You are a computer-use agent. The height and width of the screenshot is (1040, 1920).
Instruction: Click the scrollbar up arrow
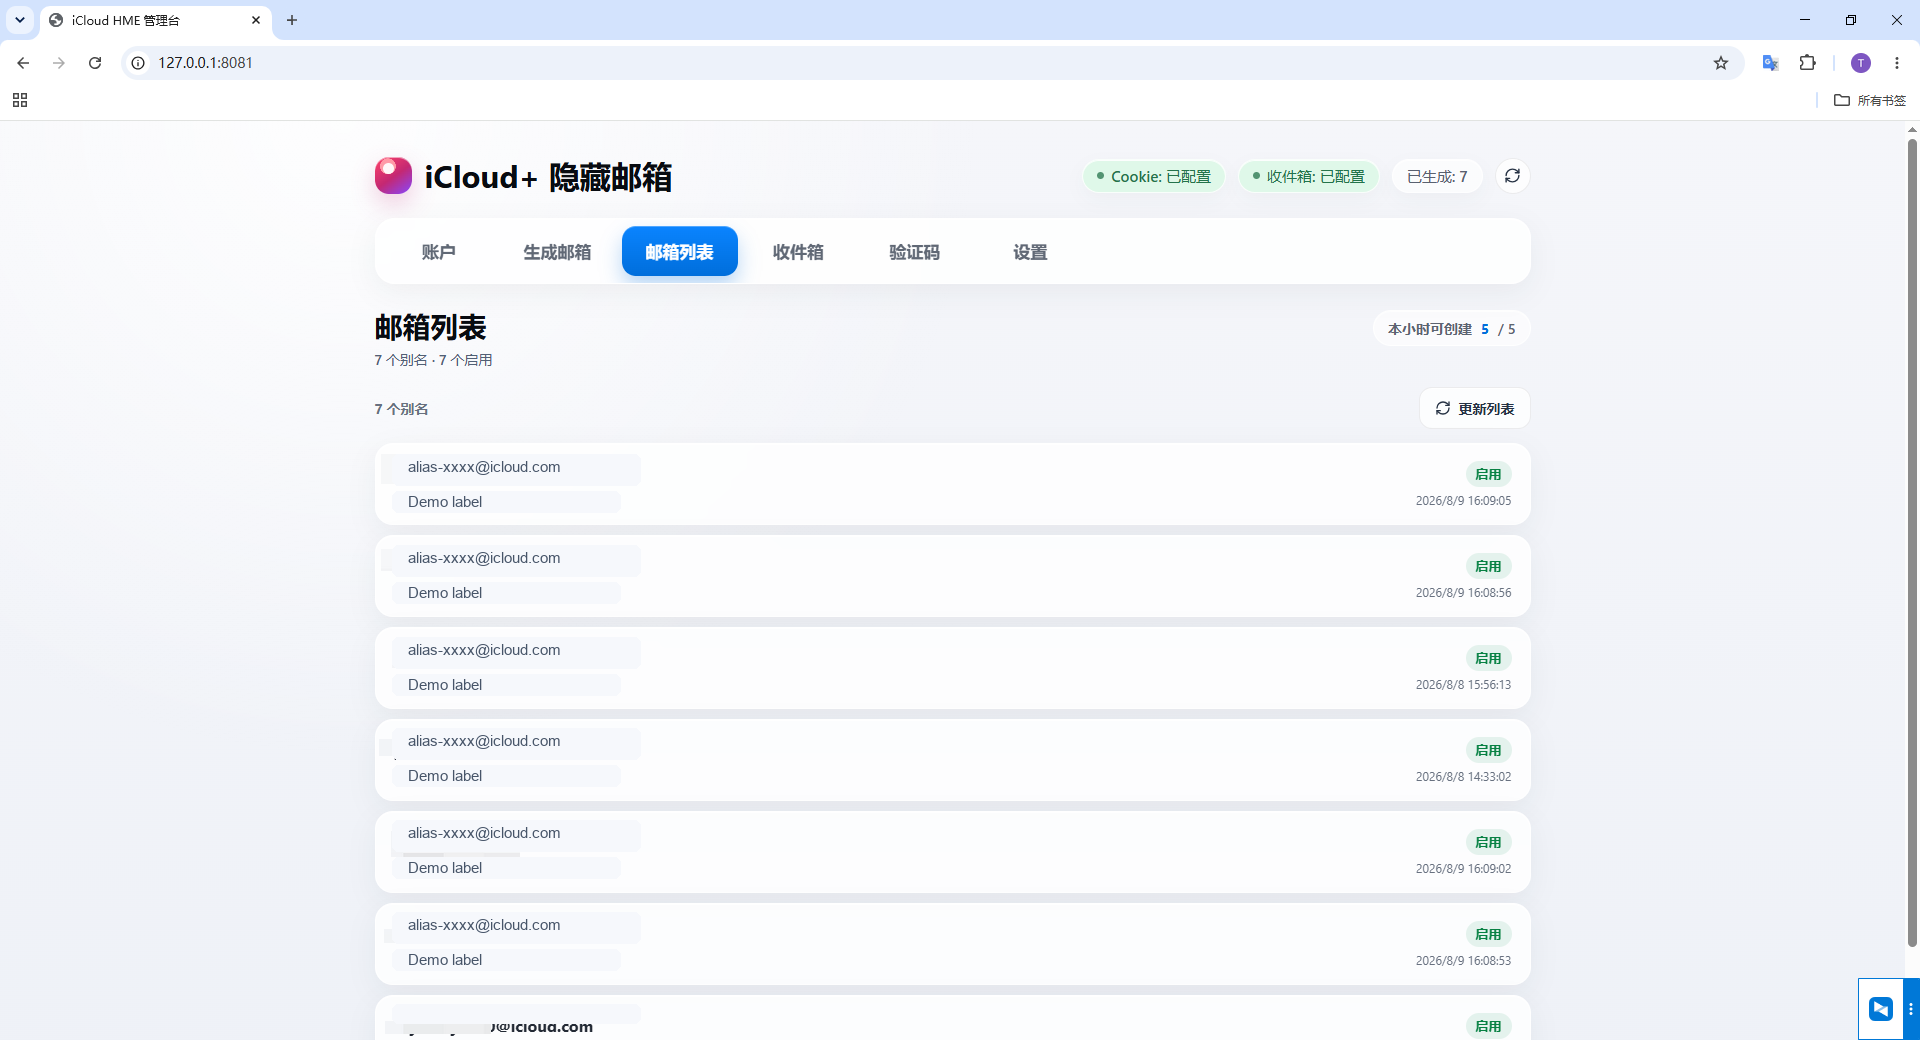[1912, 129]
